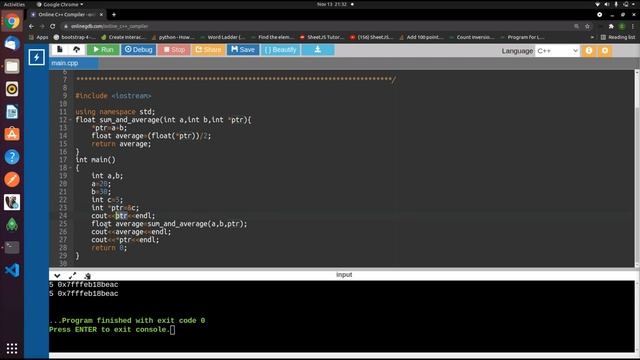Open the Google Chrome app menu in top bar
Screen dimensions: 640x360
(60, 4)
